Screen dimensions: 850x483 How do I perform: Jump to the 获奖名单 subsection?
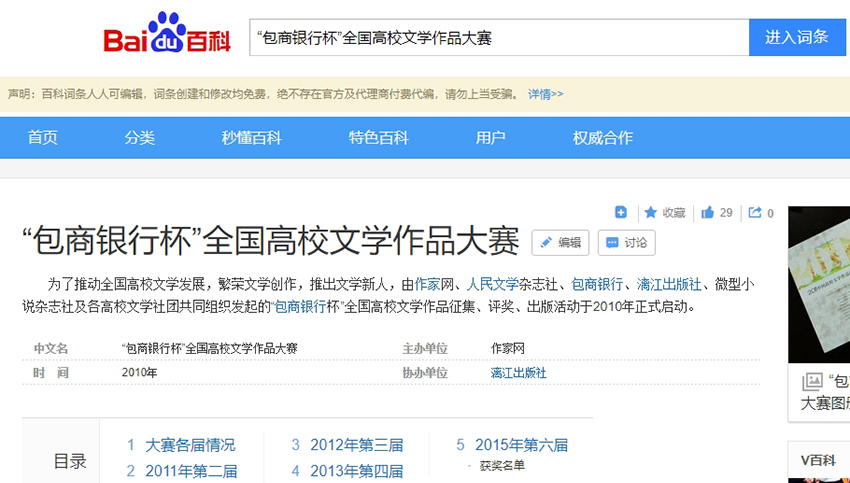click(x=502, y=466)
